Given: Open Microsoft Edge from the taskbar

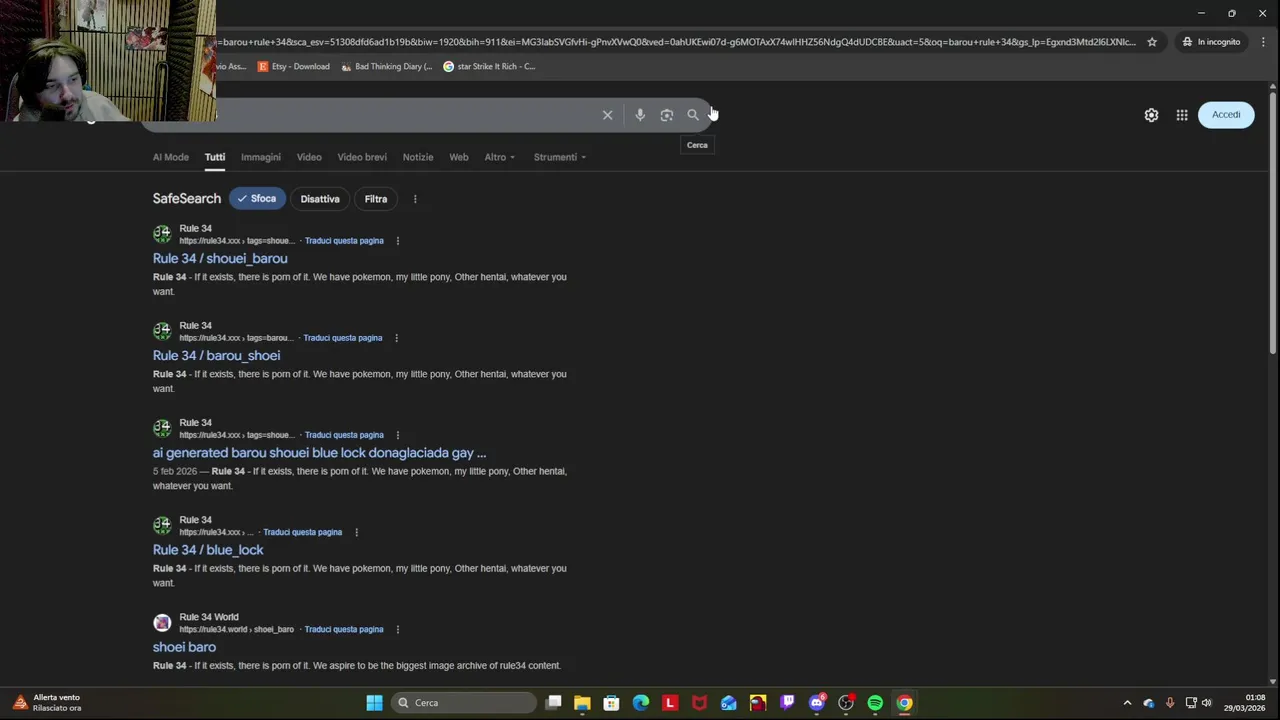Looking at the screenshot, I should click(641, 703).
